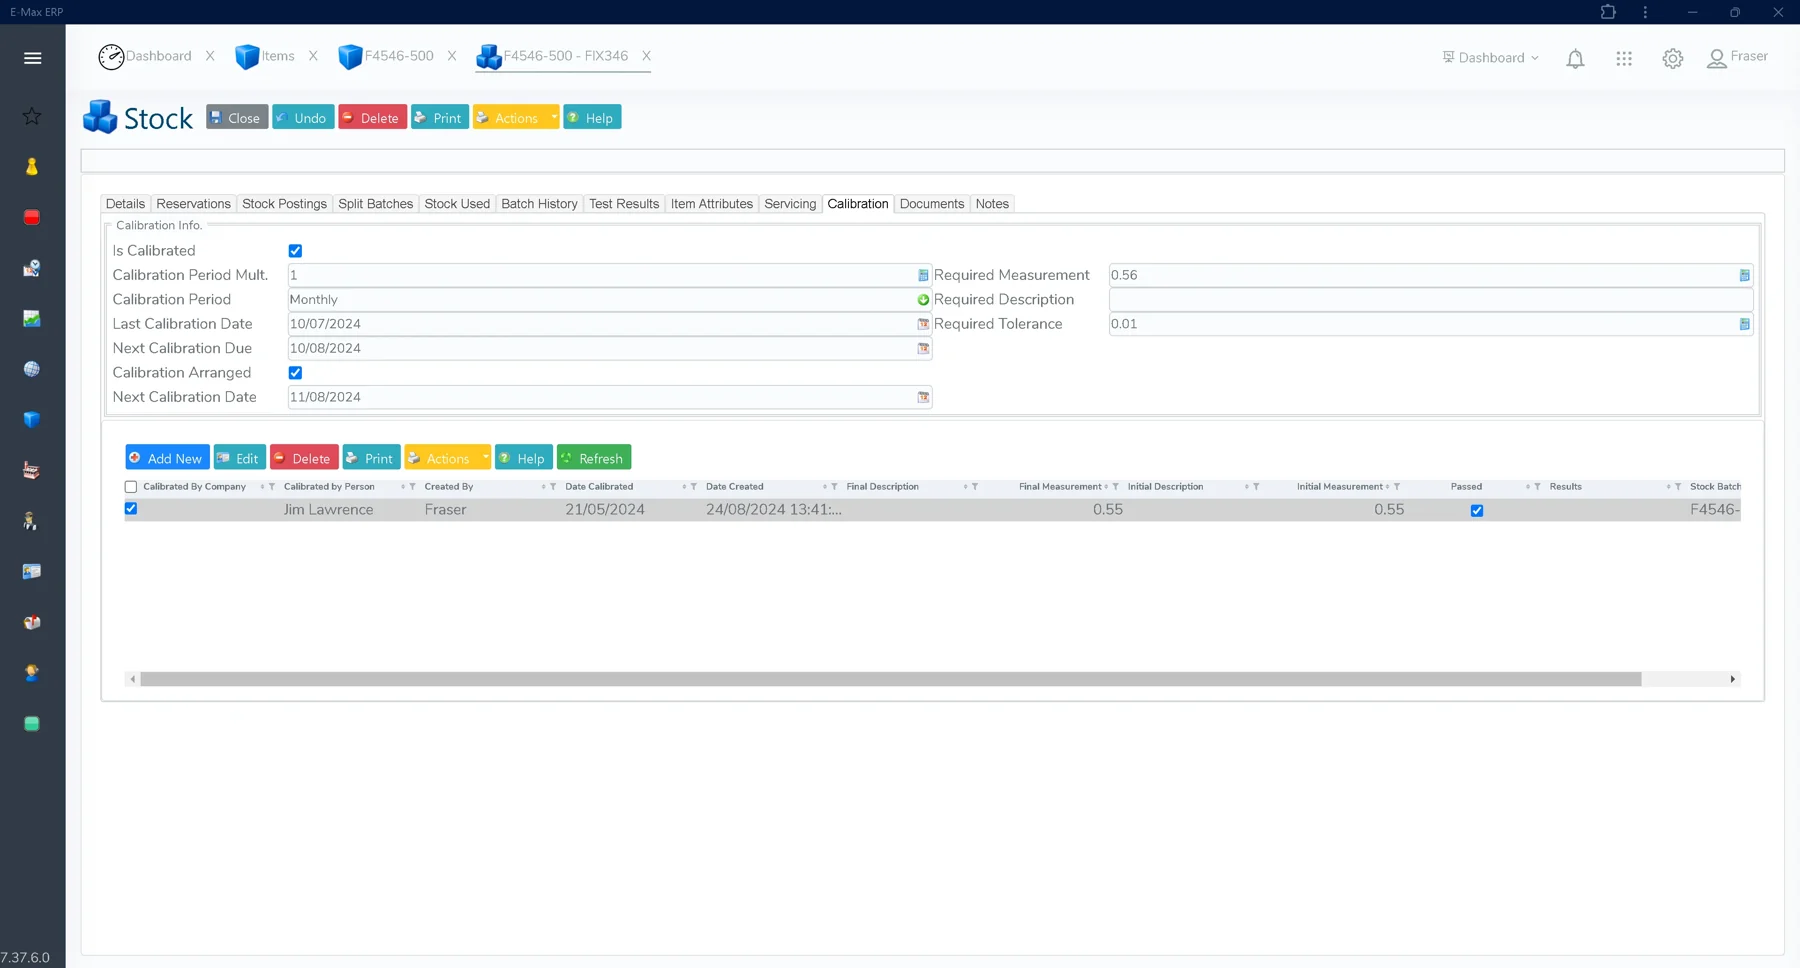Click the red Delete button beside Undo
The height and width of the screenshot is (968, 1800).
pos(372,117)
